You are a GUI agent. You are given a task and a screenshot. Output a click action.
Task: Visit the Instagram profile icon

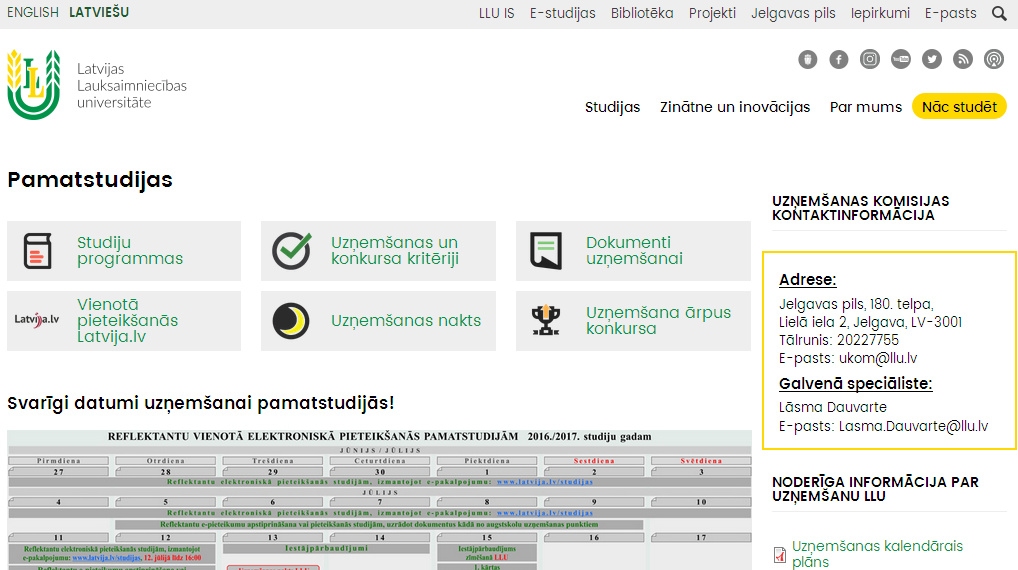pos(870,59)
